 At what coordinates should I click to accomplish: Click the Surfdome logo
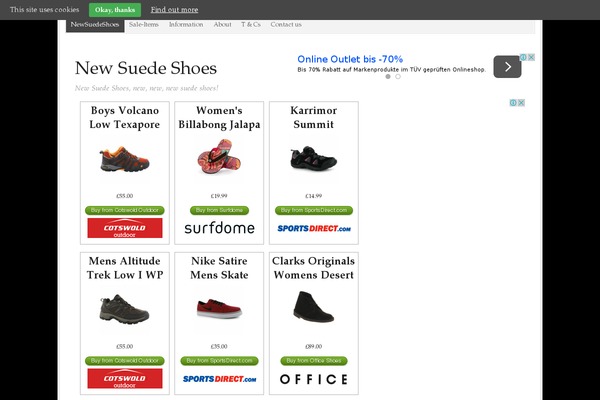[219, 228]
